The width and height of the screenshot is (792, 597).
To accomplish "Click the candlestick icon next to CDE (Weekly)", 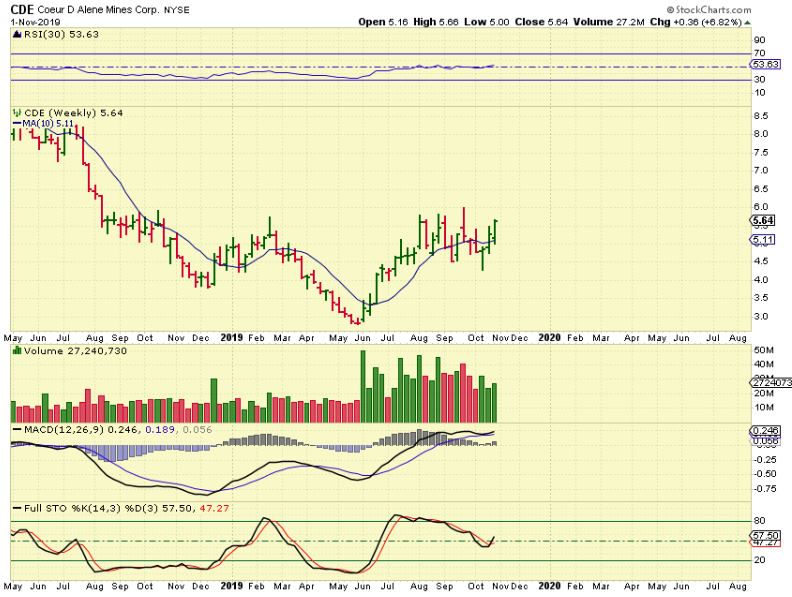I will [17, 113].
